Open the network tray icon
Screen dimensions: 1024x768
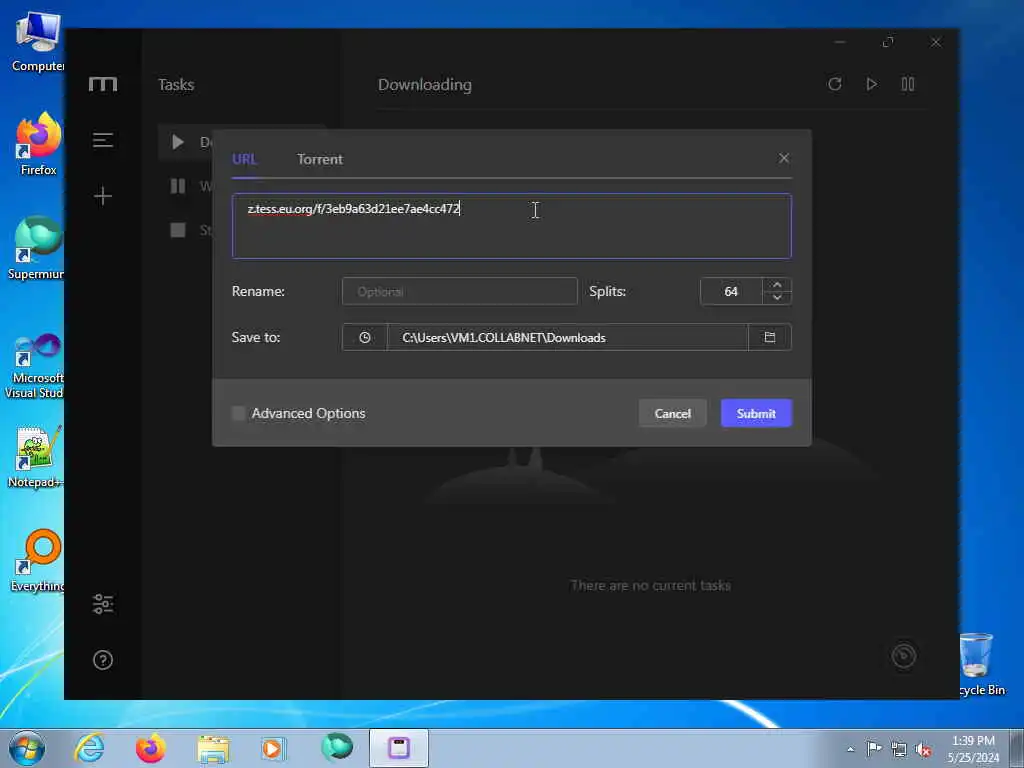click(x=899, y=750)
